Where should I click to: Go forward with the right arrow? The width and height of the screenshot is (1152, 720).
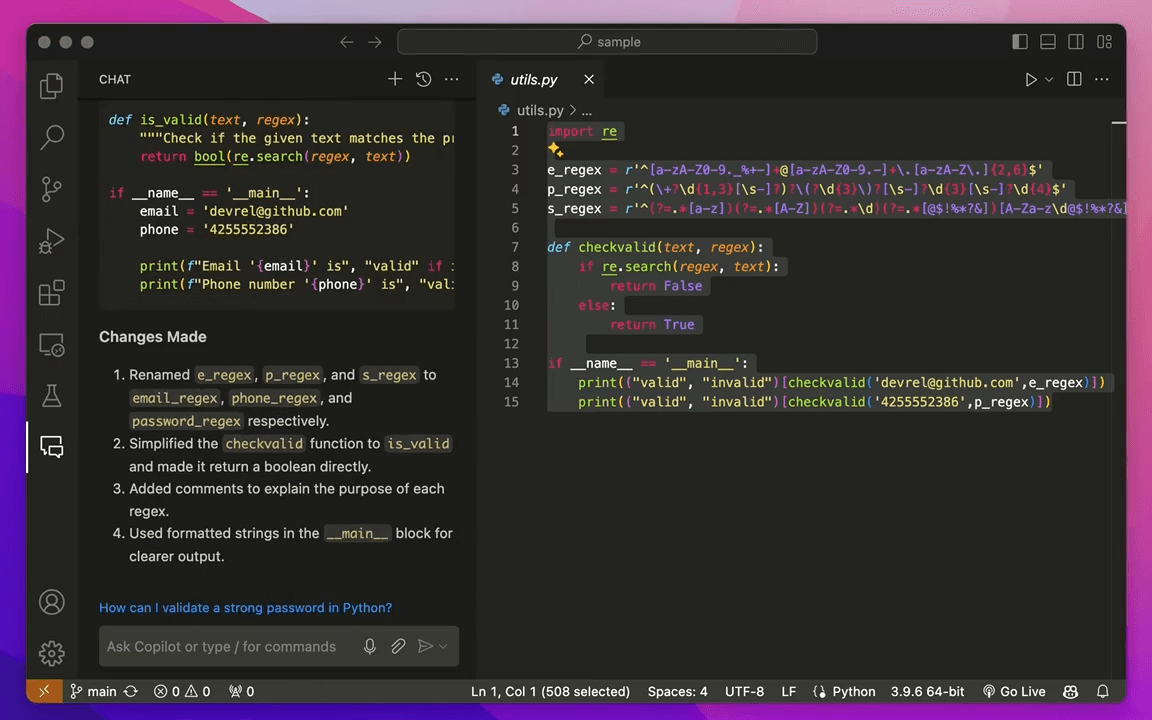375,42
